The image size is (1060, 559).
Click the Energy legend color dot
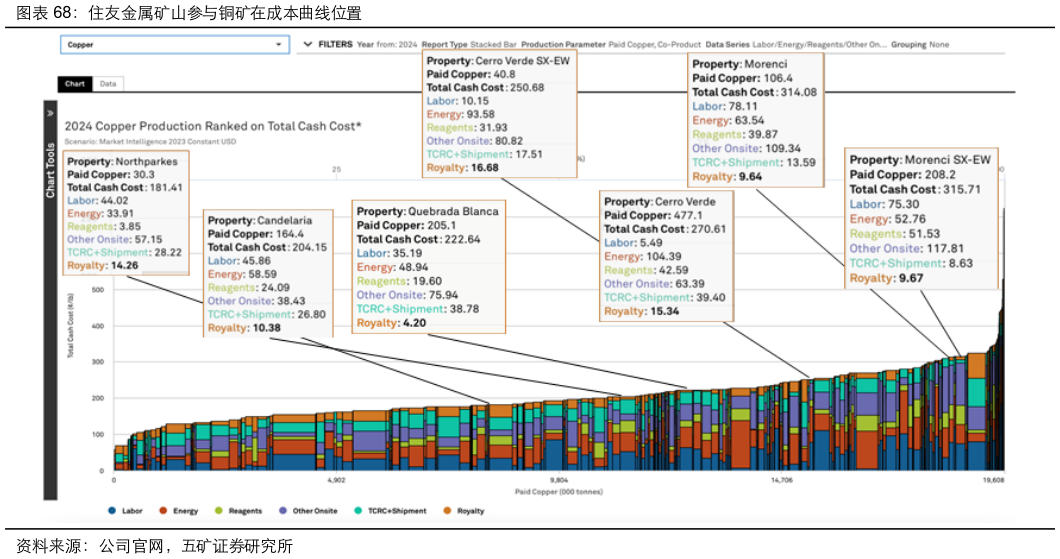pyautogui.click(x=163, y=511)
